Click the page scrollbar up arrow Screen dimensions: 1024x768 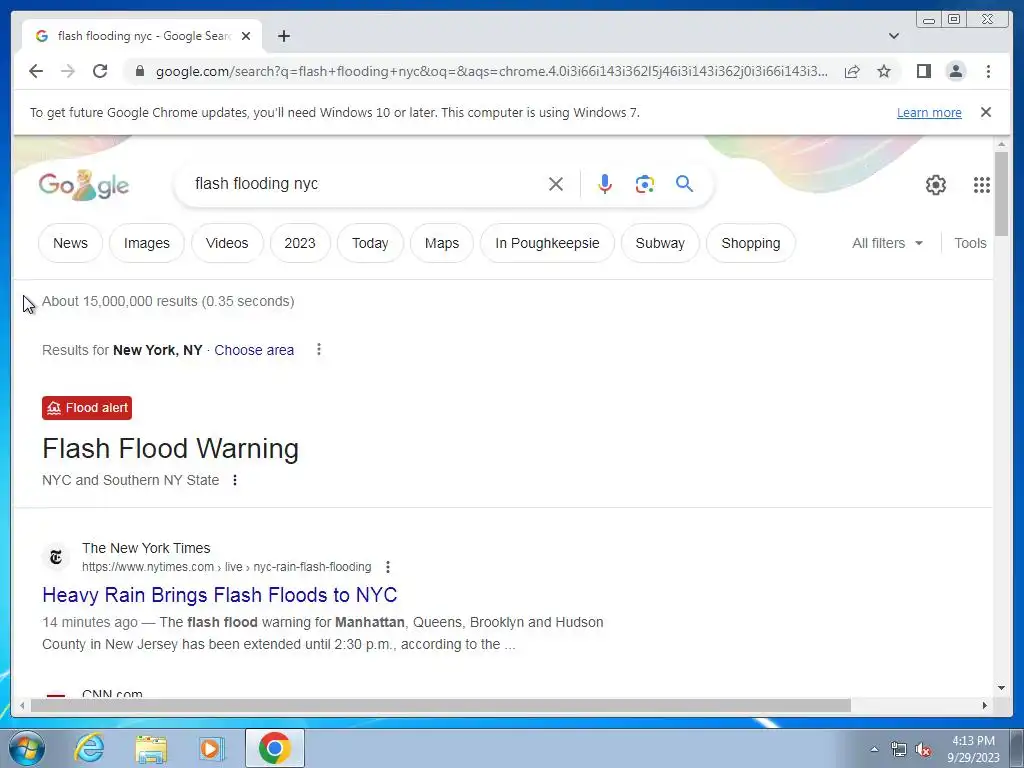point(1001,144)
